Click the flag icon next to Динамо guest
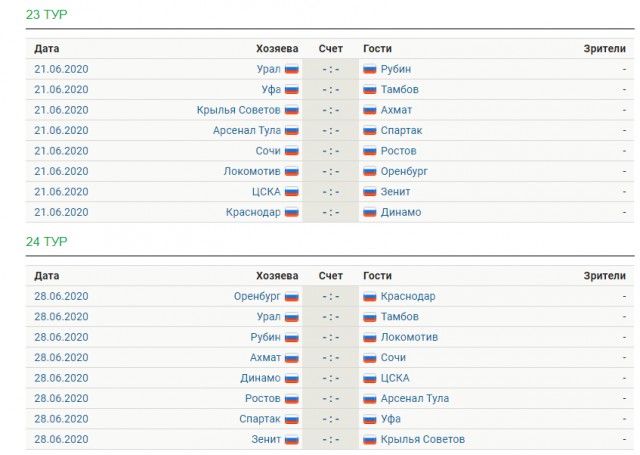This screenshot has height=455, width=640. (370, 212)
